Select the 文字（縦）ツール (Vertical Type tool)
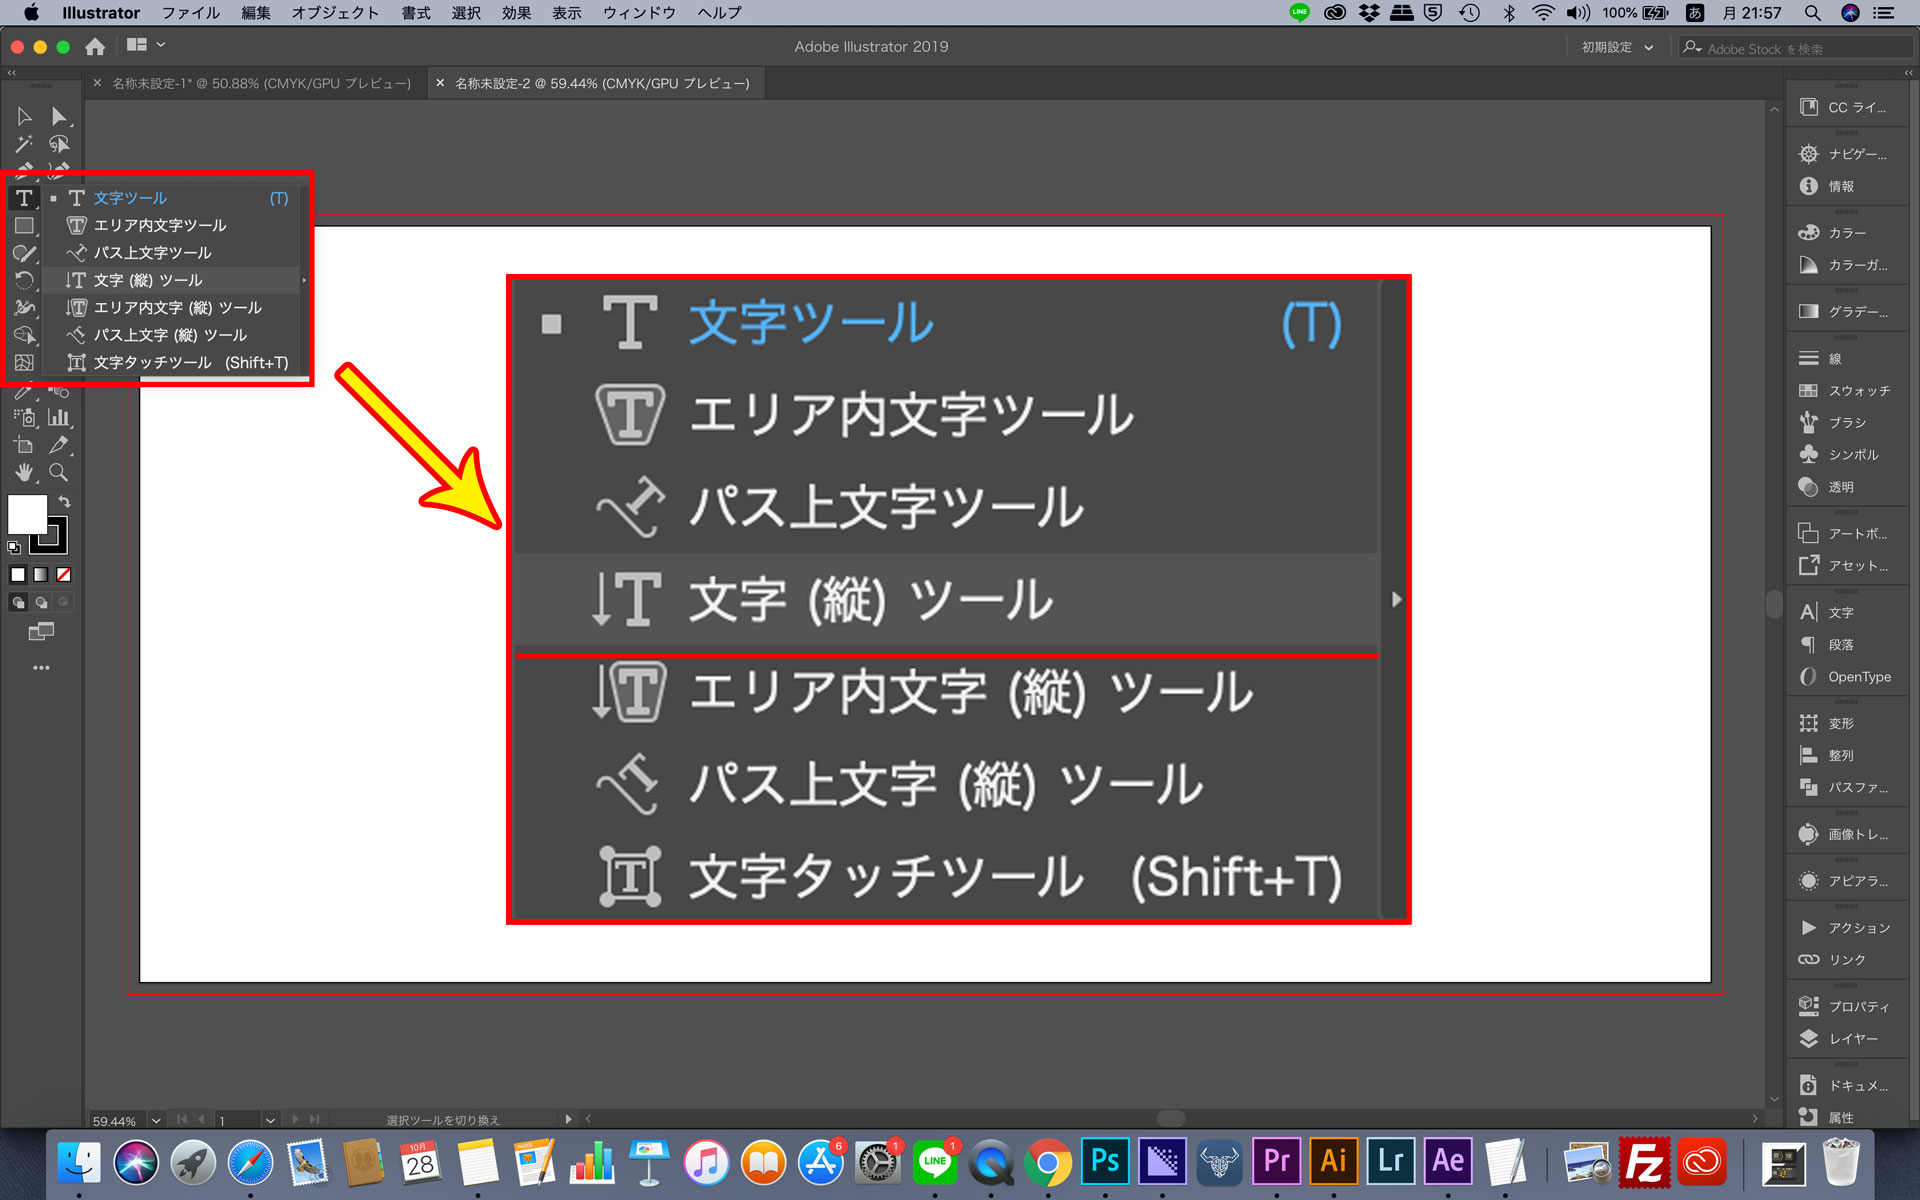Screen dimensions: 1920x1200 (x=149, y=279)
